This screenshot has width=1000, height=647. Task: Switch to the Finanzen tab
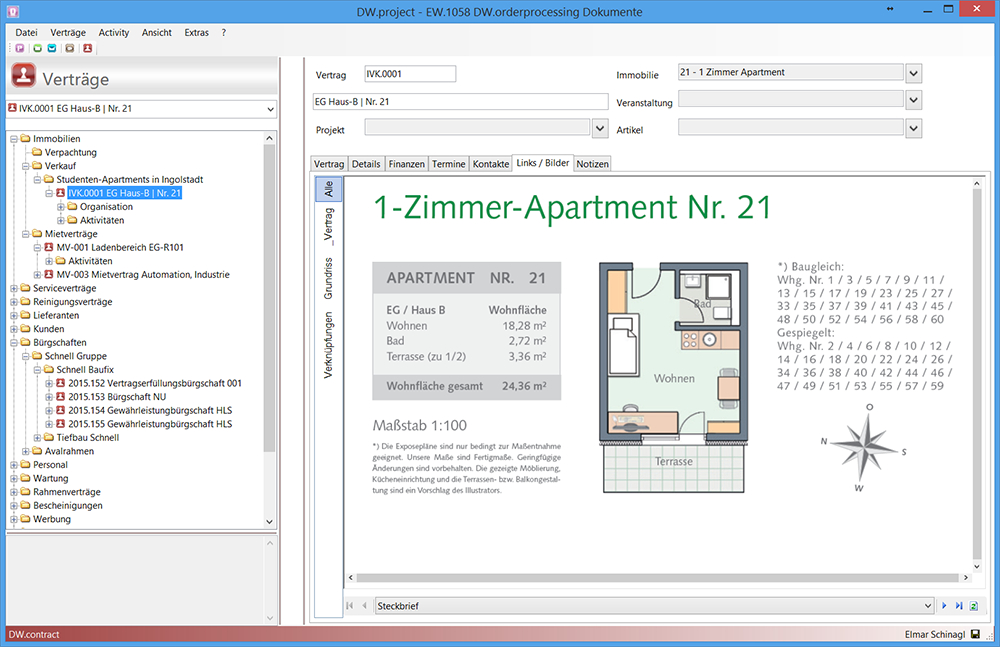(x=406, y=164)
